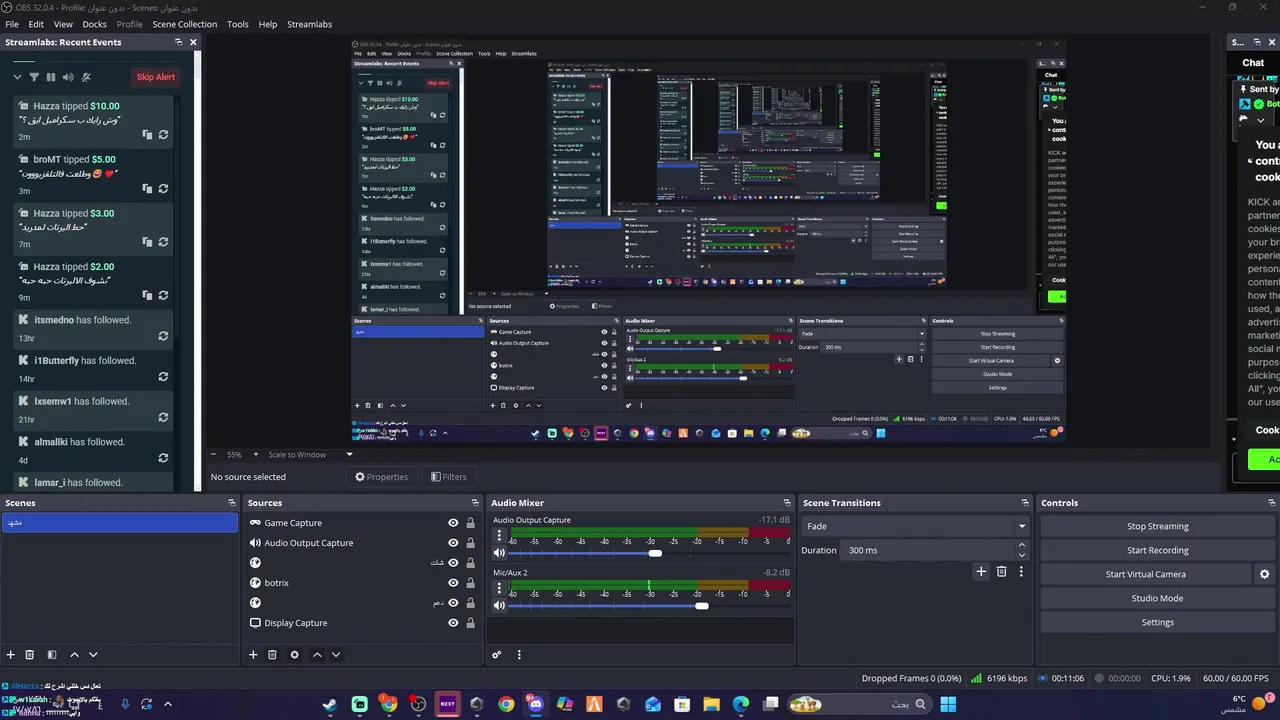Open scene filters icon in Scenes toolbar
1280x720 pixels.
pos(52,655)
